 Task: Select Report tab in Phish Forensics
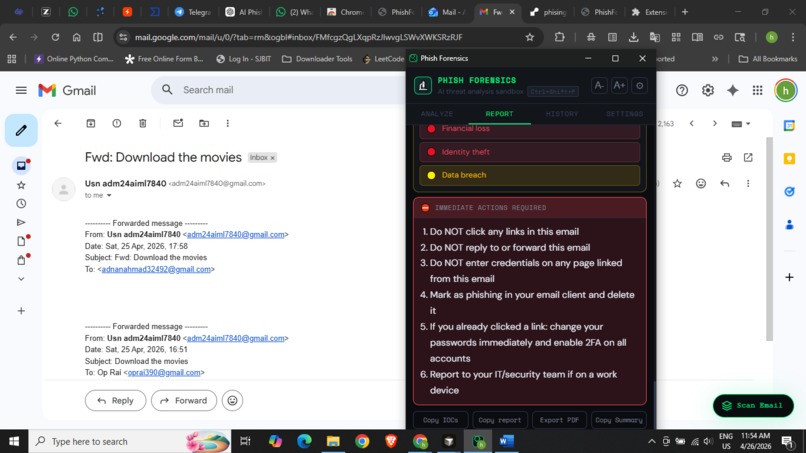(499, 114)
